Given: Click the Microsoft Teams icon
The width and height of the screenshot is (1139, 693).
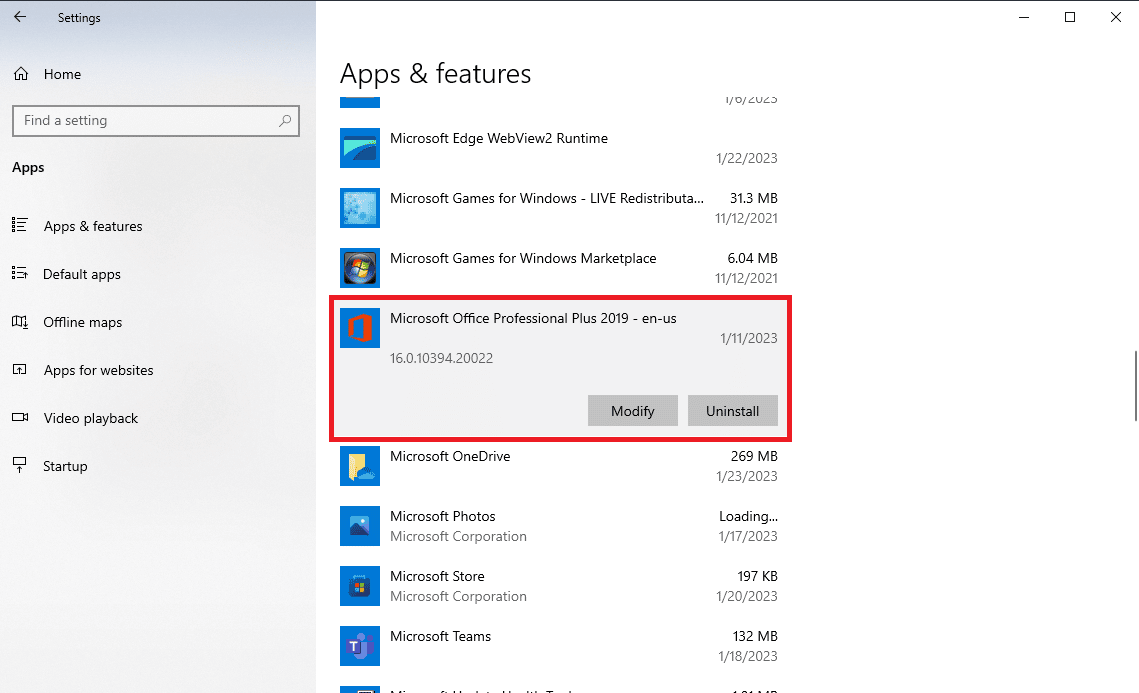Looking at the screenshot, I should [x=360, y=646].
